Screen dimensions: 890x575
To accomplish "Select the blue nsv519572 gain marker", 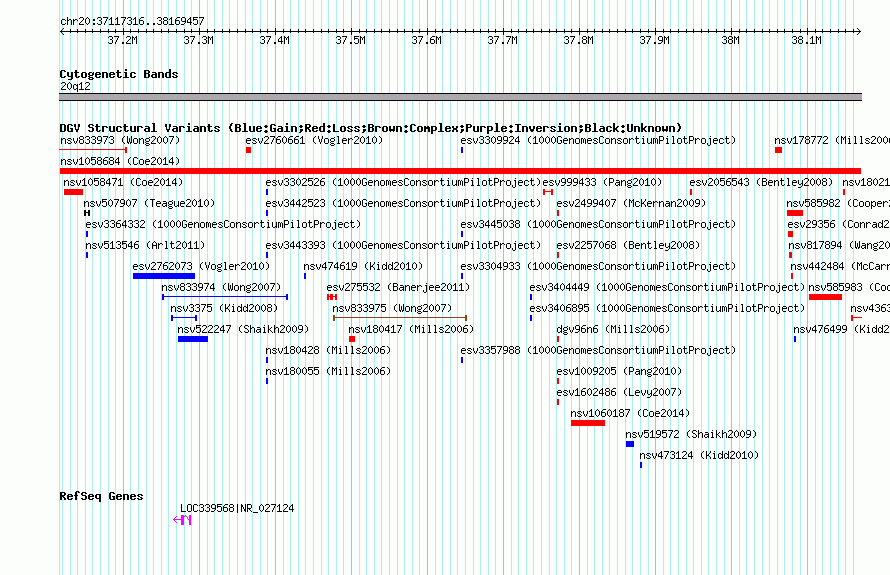I will (x=630, y=444).
